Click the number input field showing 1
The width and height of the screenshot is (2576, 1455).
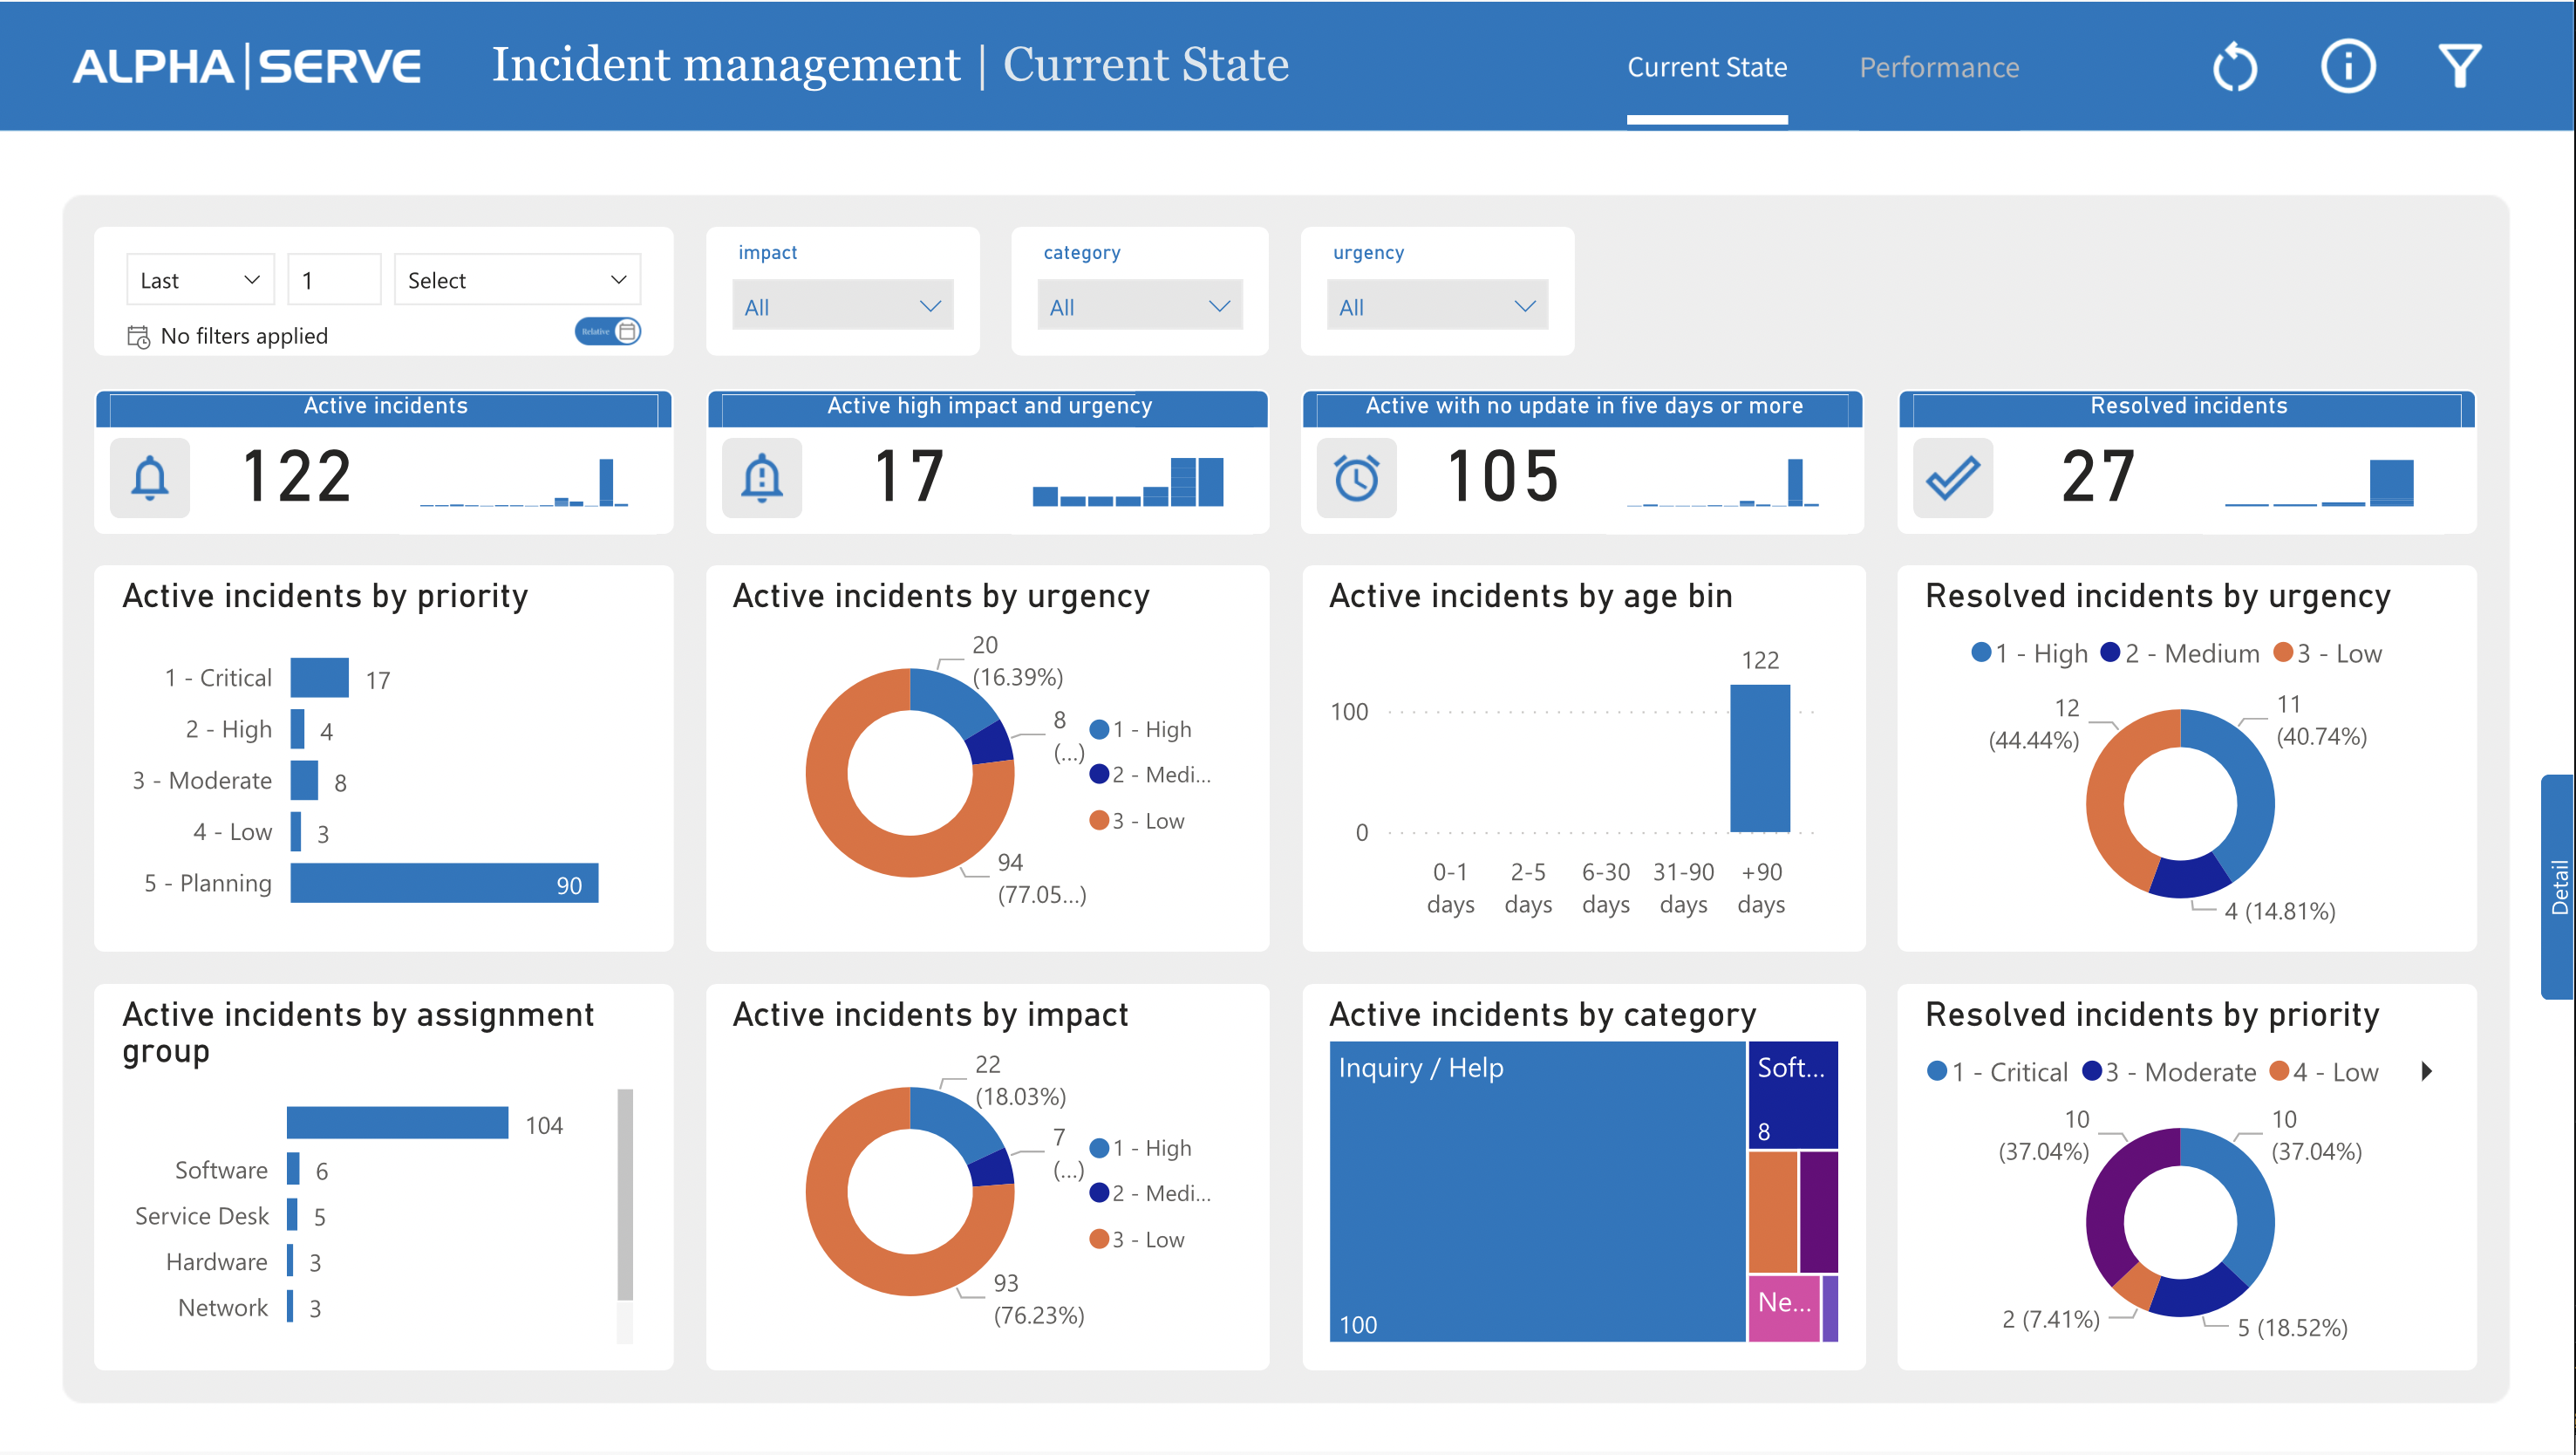[334, 281]
